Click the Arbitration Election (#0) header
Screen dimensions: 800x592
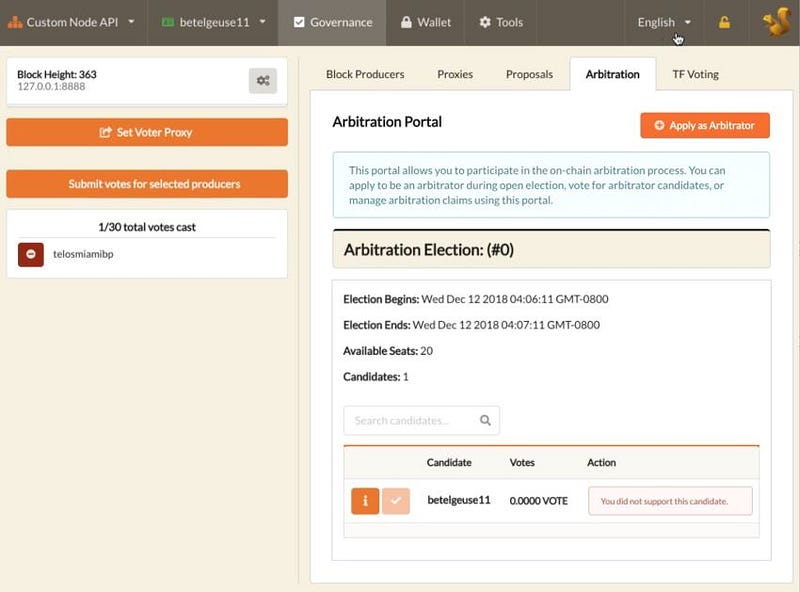click(551, 250)
